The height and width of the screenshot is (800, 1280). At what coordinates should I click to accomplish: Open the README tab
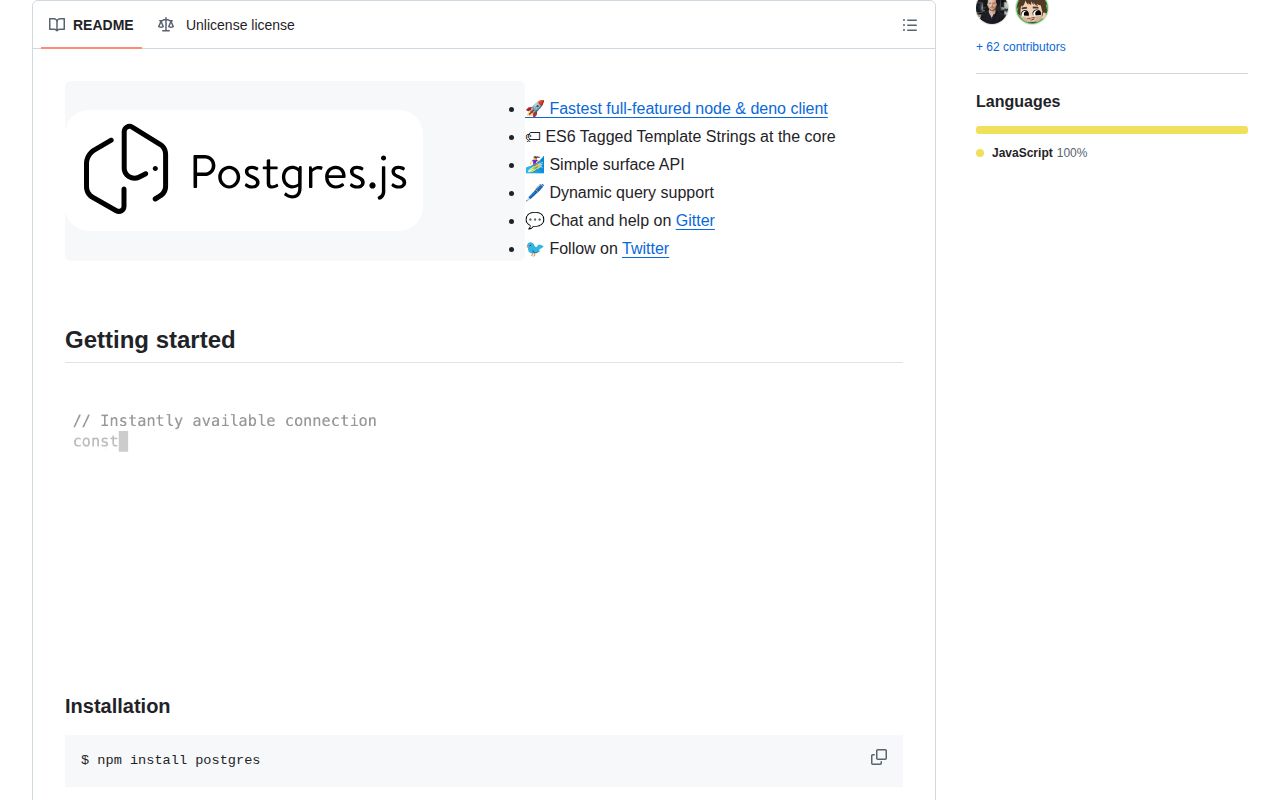tap(91, 25)
